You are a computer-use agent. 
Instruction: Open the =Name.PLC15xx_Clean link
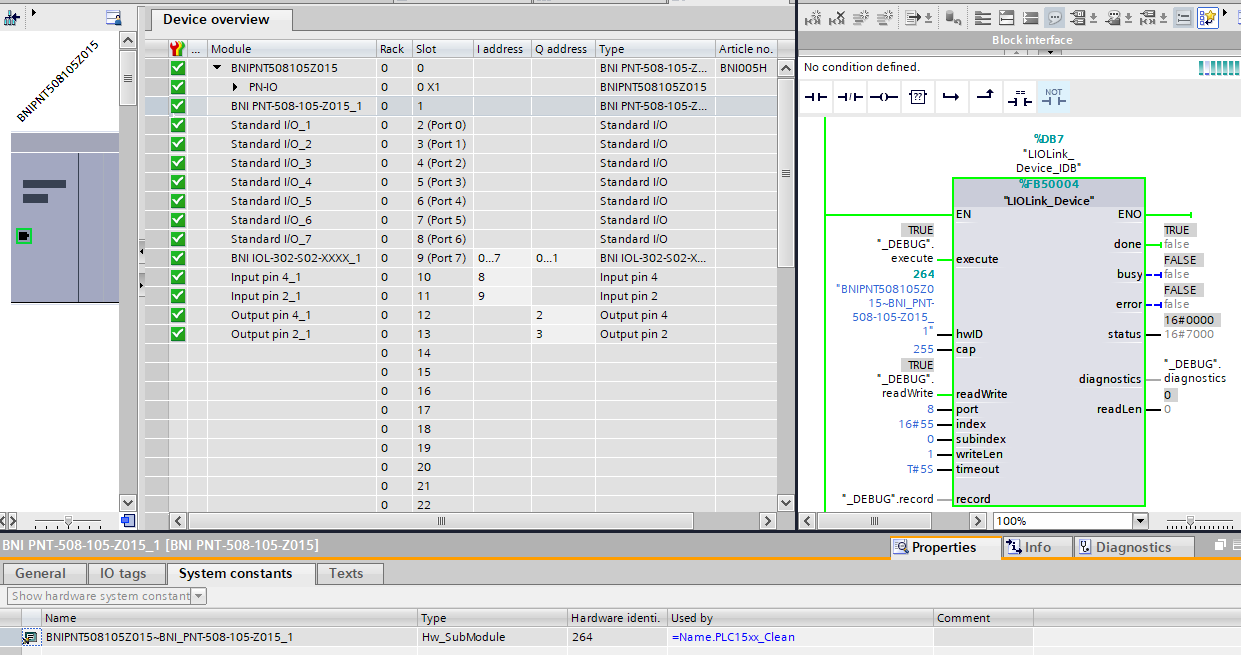coord(733,637)
